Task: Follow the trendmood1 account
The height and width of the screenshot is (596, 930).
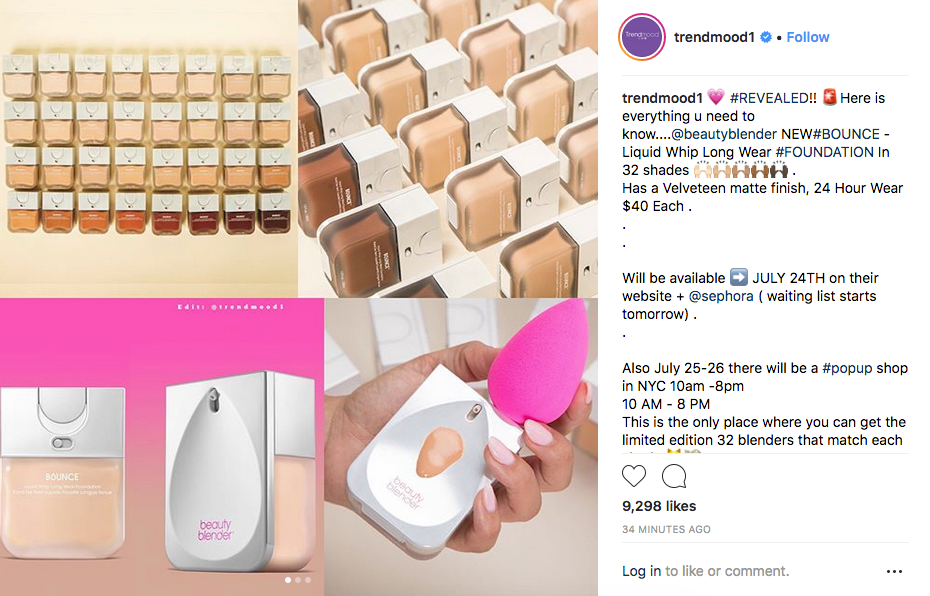Action: click(x=807, y=37)
